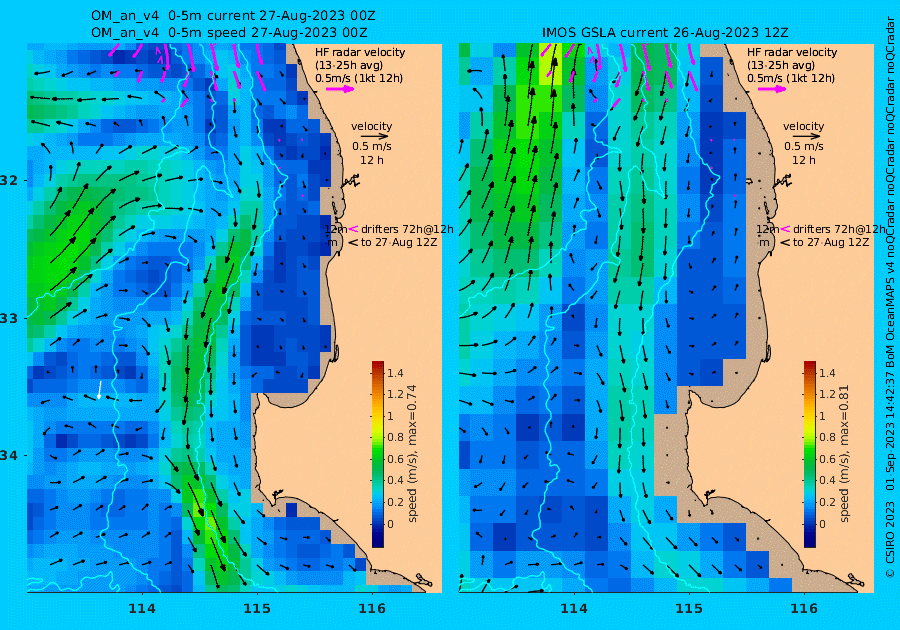Click the black velocity scale arrow in left map

click(x=375, y=137)
